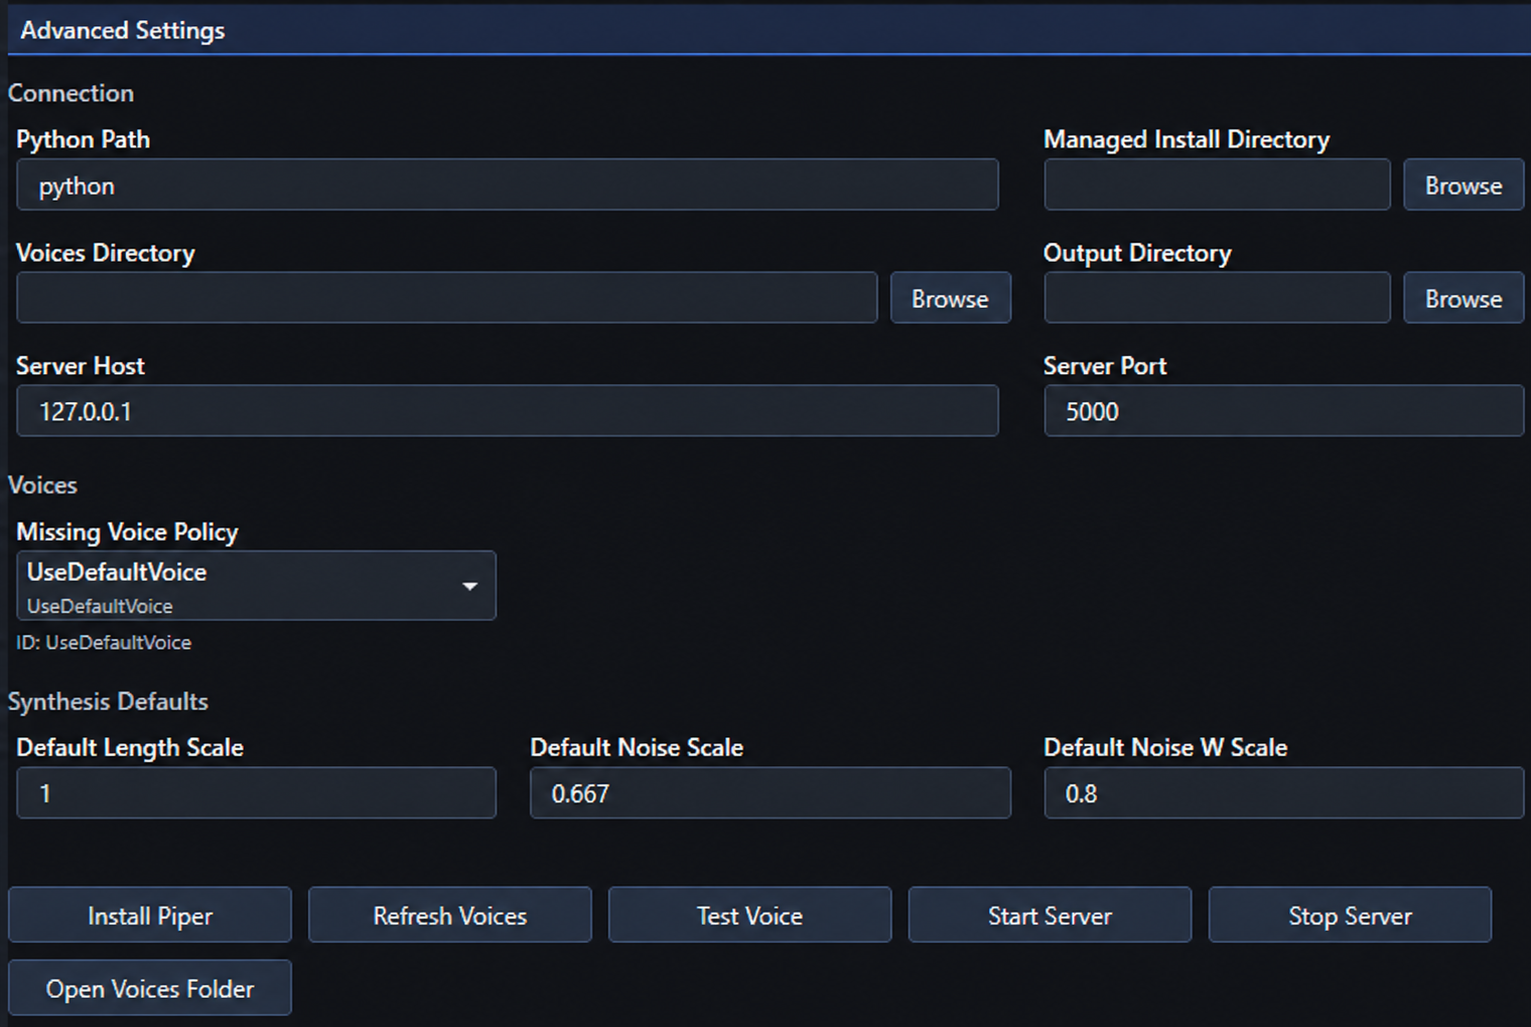Click the Default Length Scale label

click(x=130, y=747)
